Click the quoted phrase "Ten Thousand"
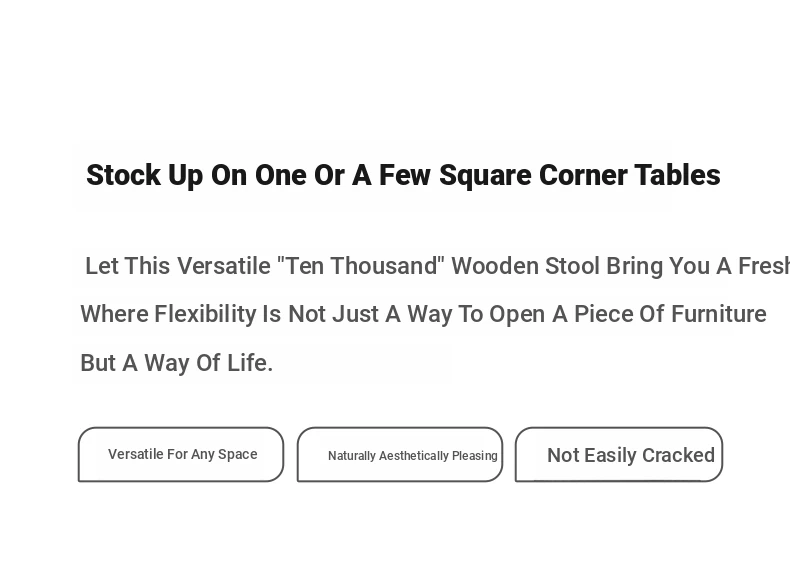The width and height of the screenshot is (790, 581). tap(361, 266)
